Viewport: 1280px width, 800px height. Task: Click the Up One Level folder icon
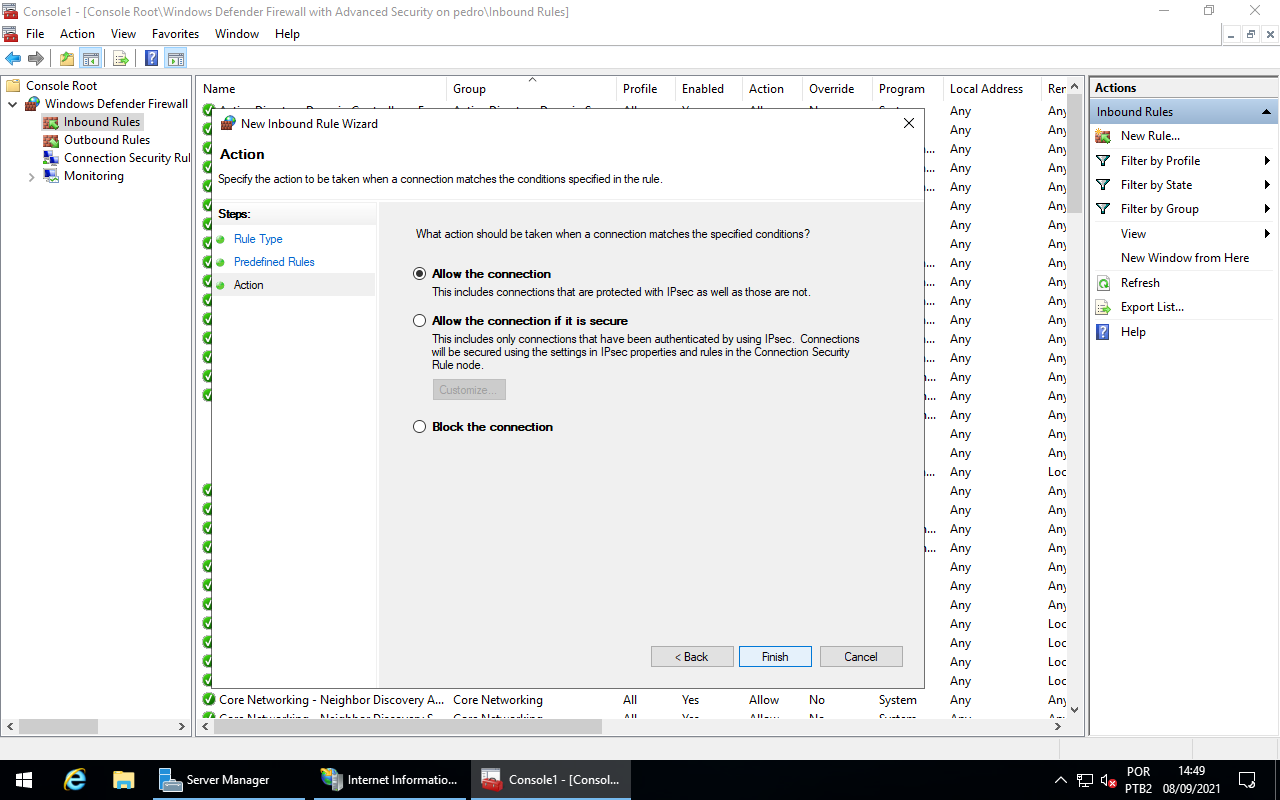tap(66, 58)
